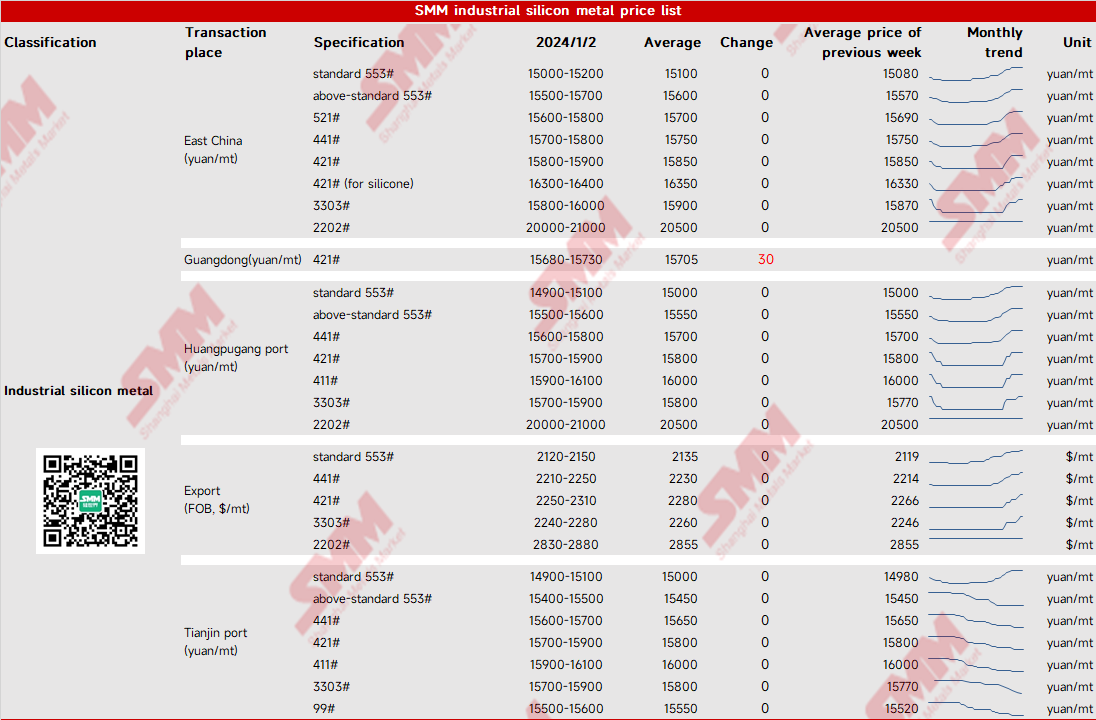This screenshot has height=720, width=1096.
Task: Click the 411# Huangpugang port trend chart
Action: (x=975, y=380)
